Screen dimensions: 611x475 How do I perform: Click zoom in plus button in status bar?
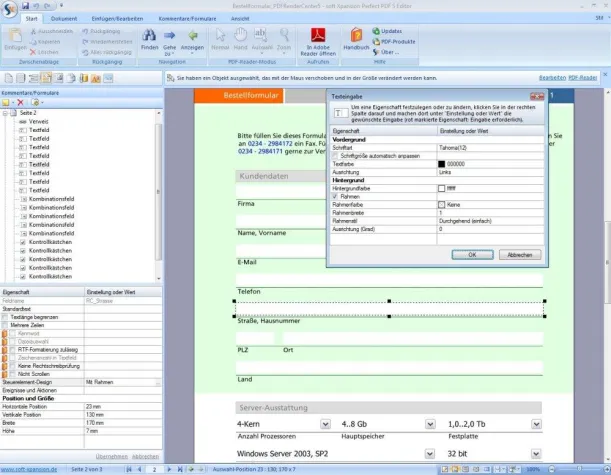(607, 469)
